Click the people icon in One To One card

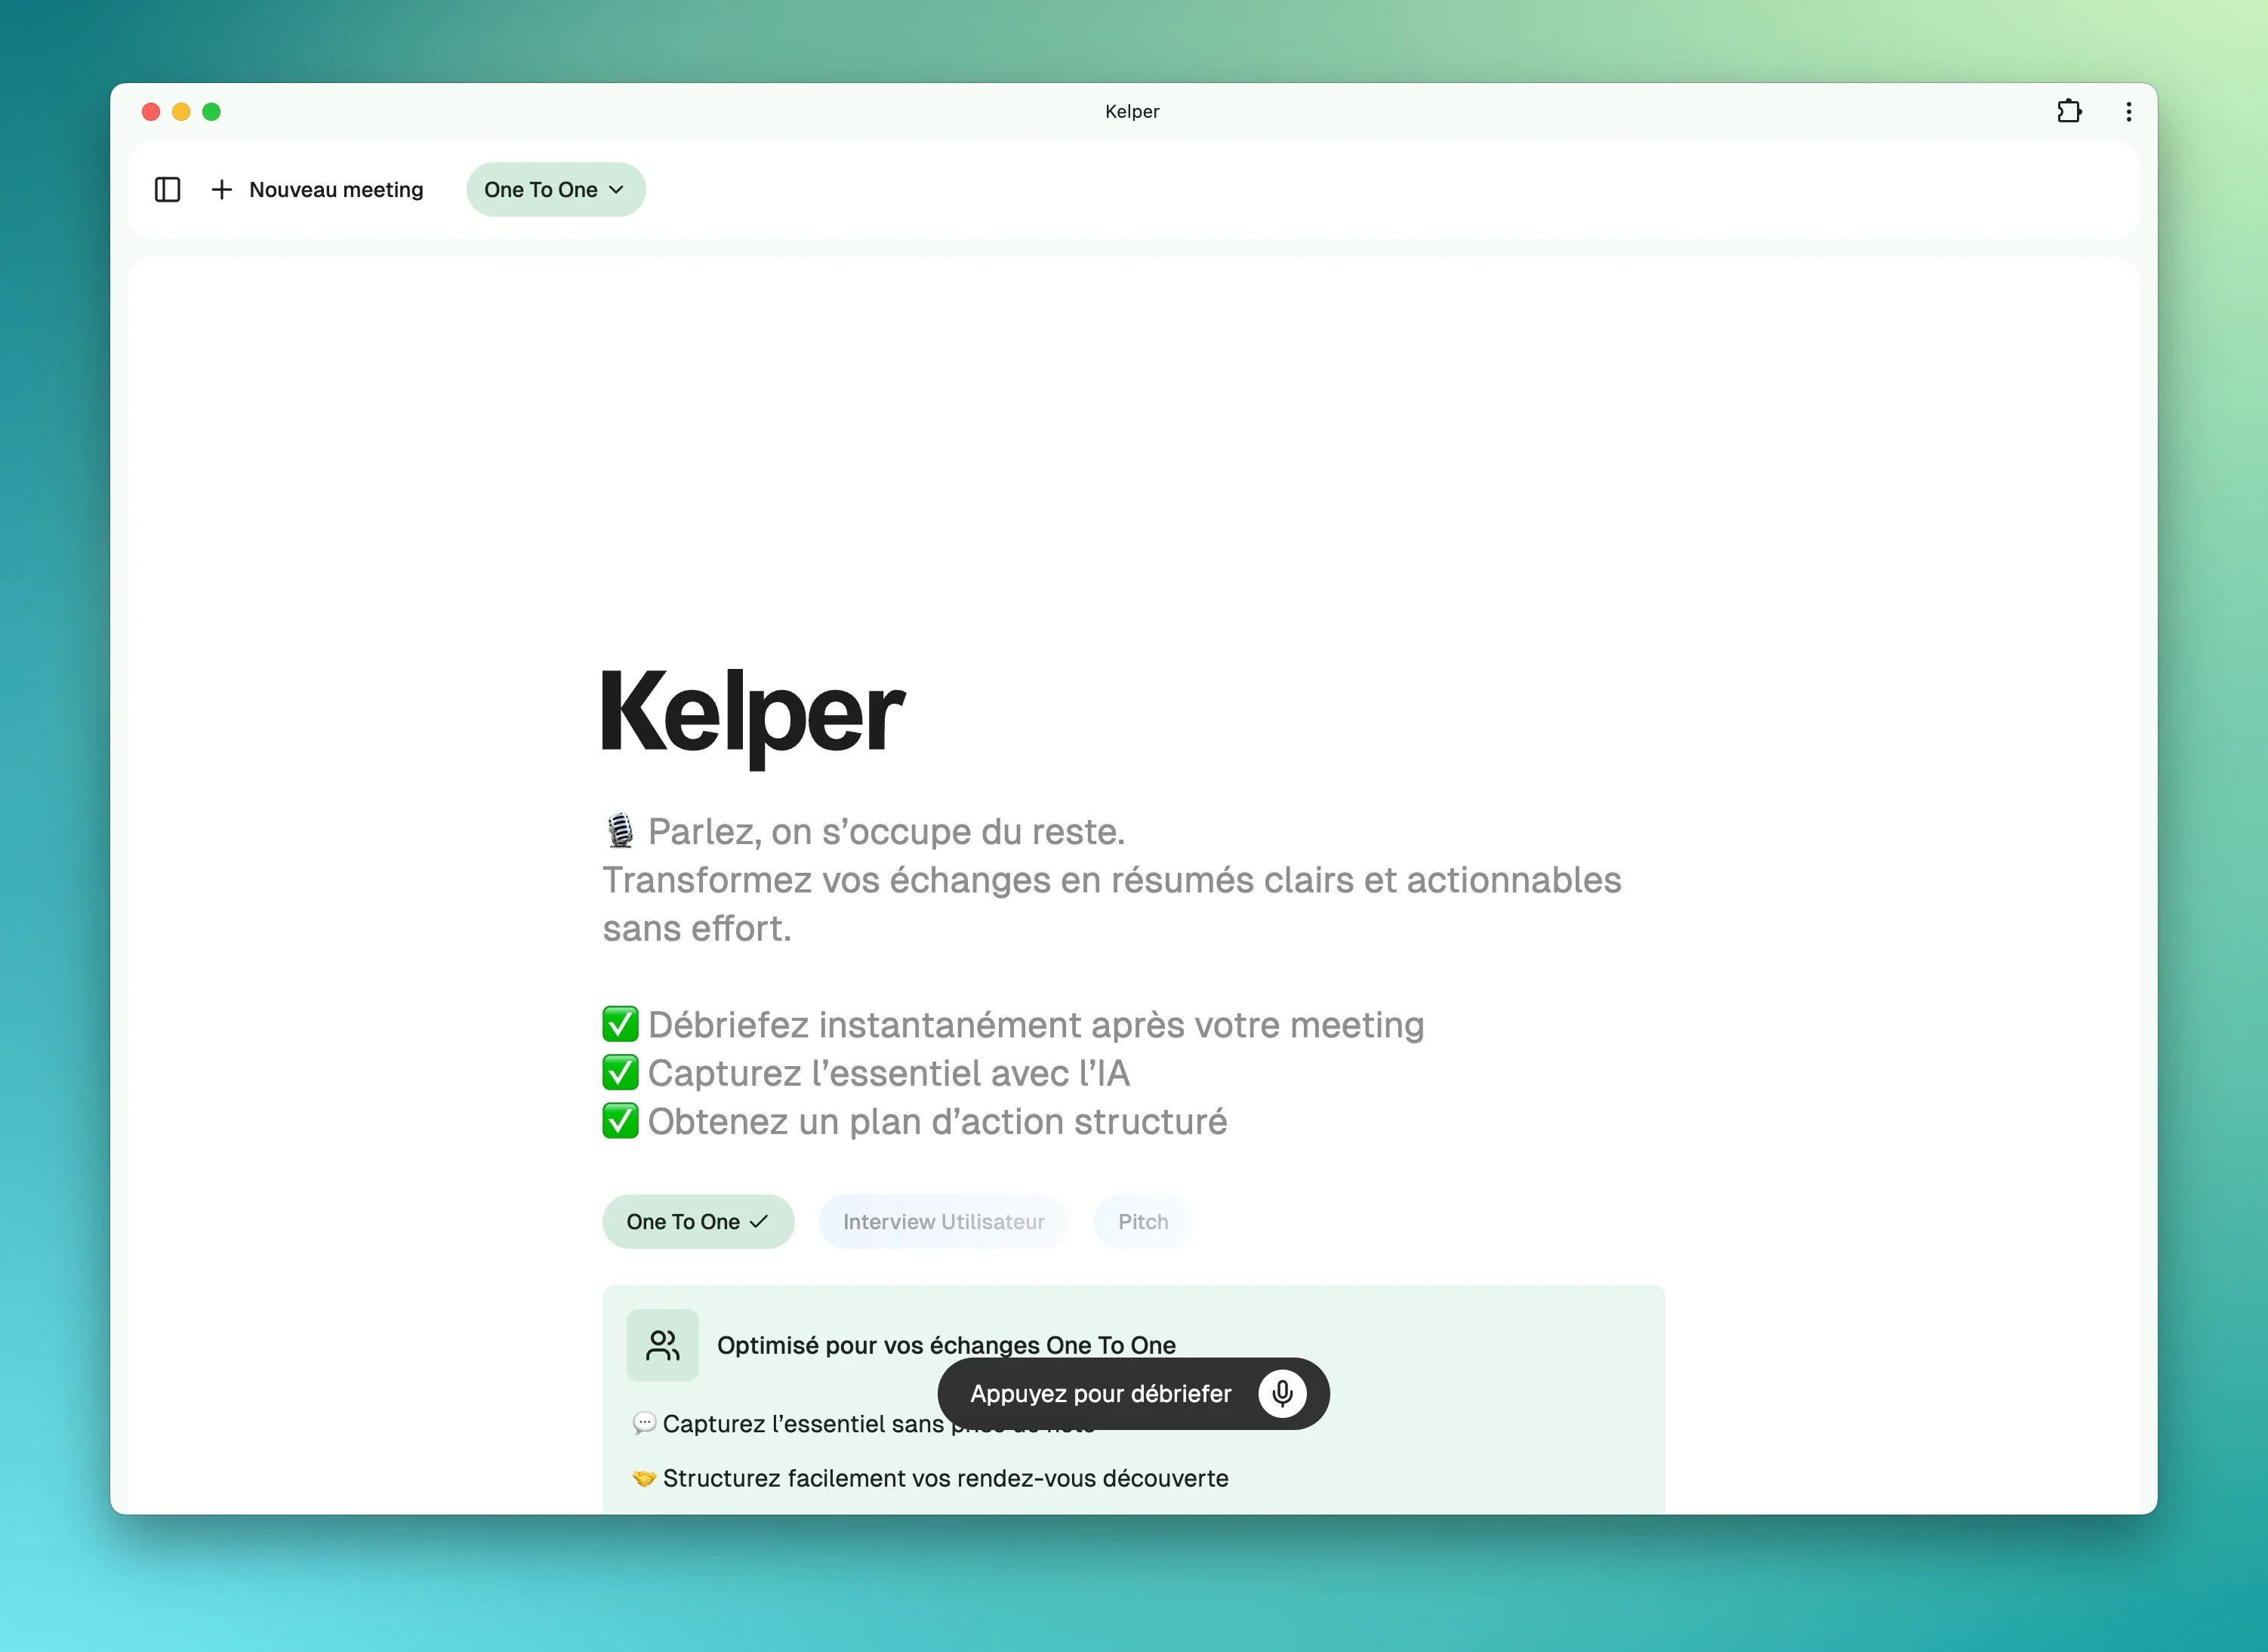[662, 1345]
